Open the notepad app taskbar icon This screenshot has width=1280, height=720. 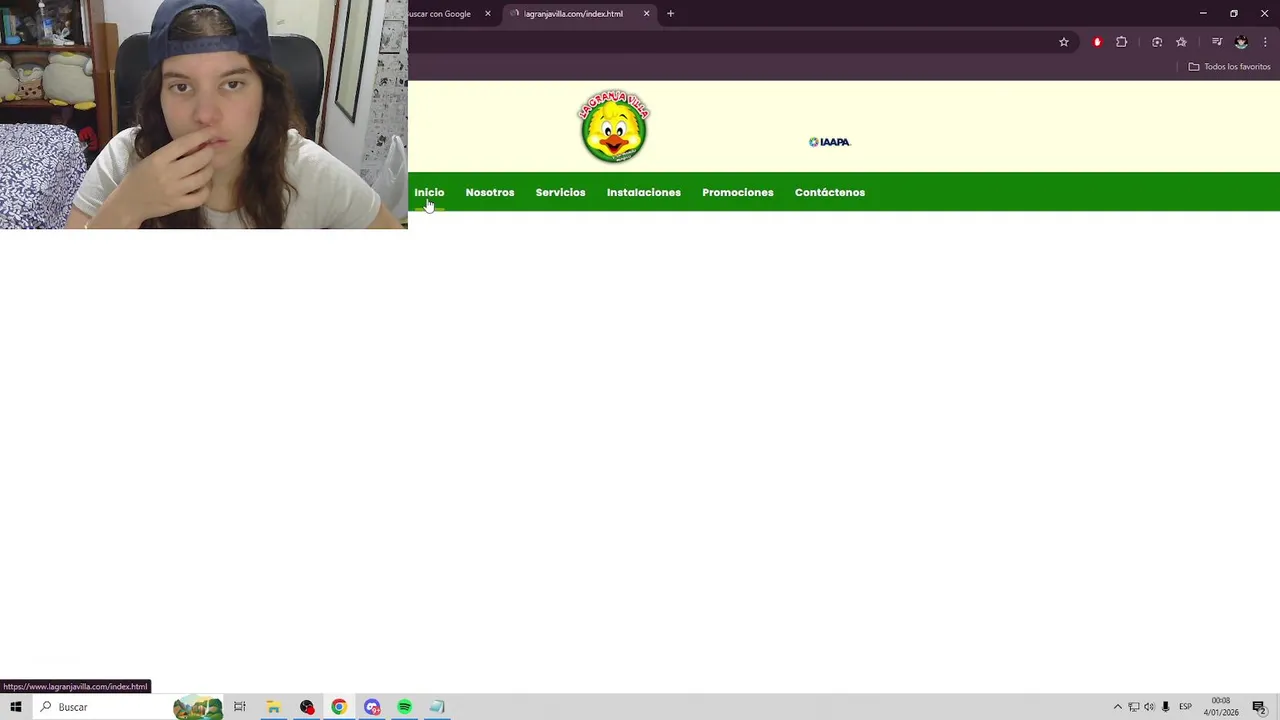[x=437, y=707]
